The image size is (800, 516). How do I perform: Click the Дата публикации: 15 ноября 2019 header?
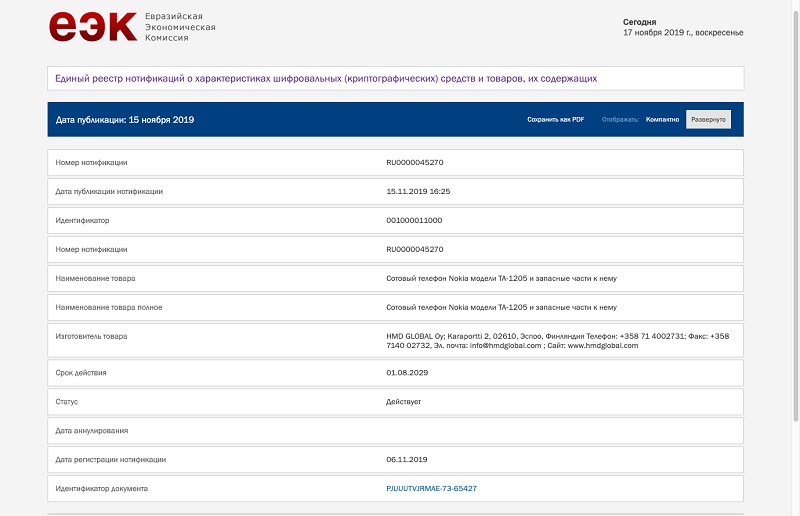pos(125,120)
